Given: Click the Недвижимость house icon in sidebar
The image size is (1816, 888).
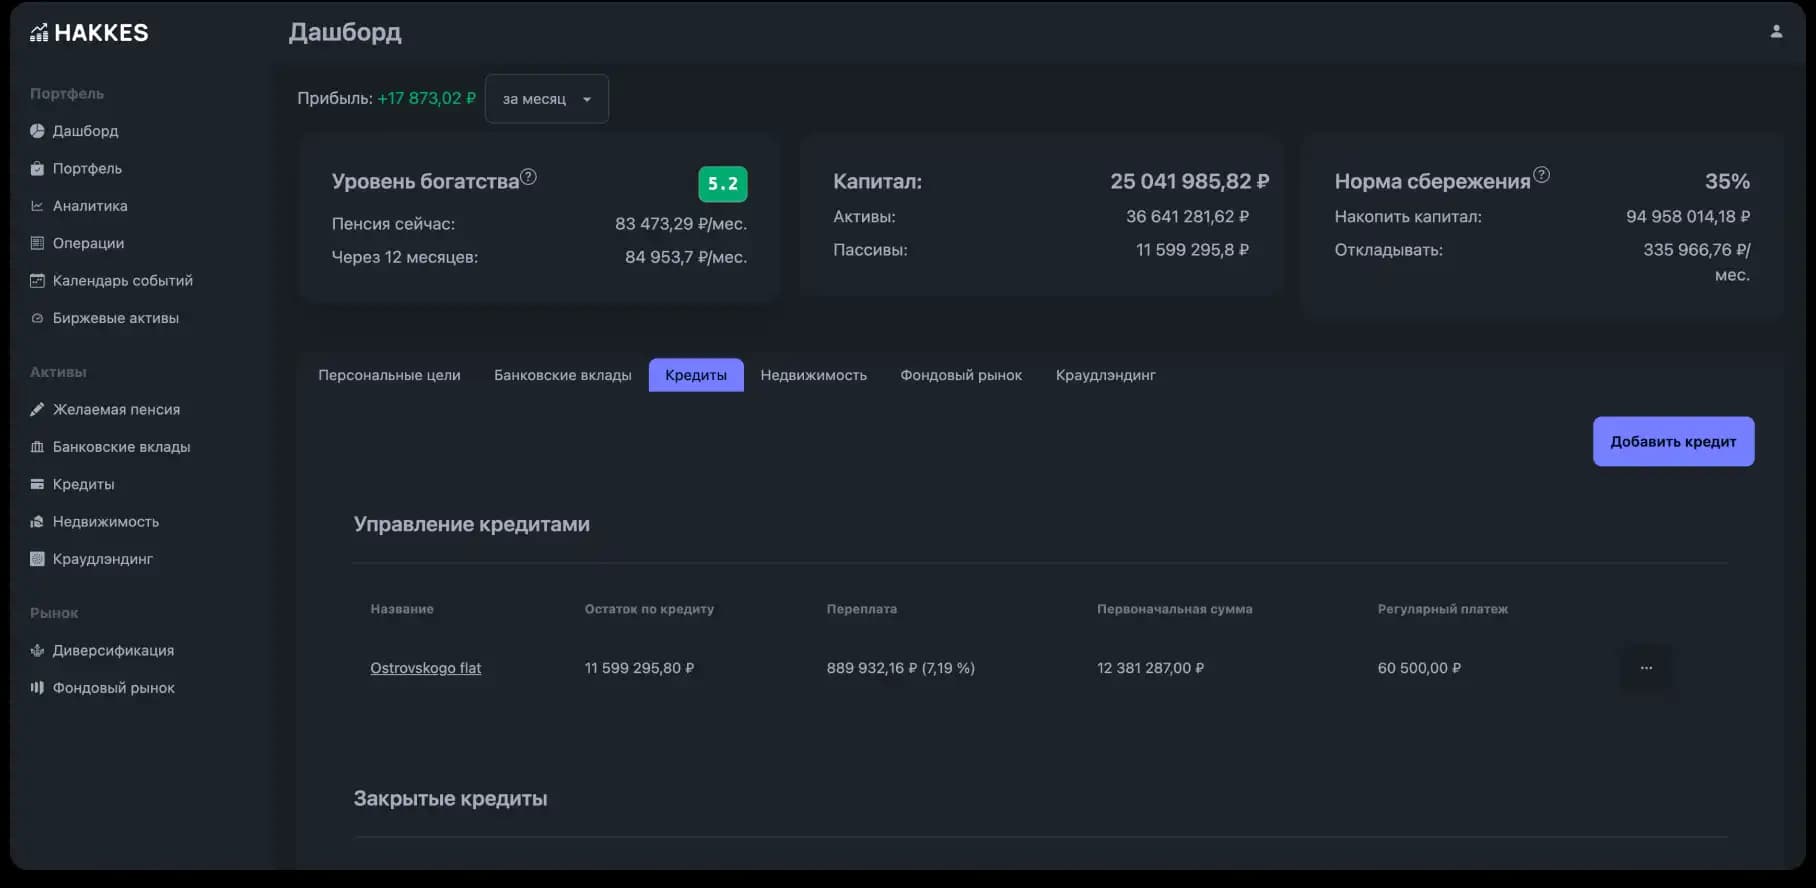Looking at the screenshot, I should click(37, 521).
